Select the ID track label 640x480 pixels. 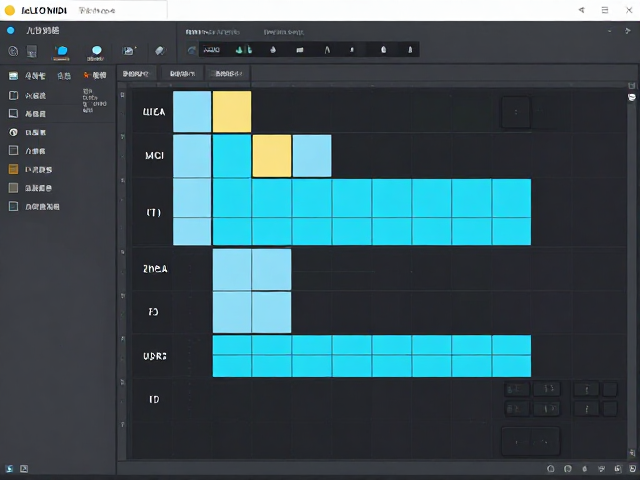pos(154,400)
